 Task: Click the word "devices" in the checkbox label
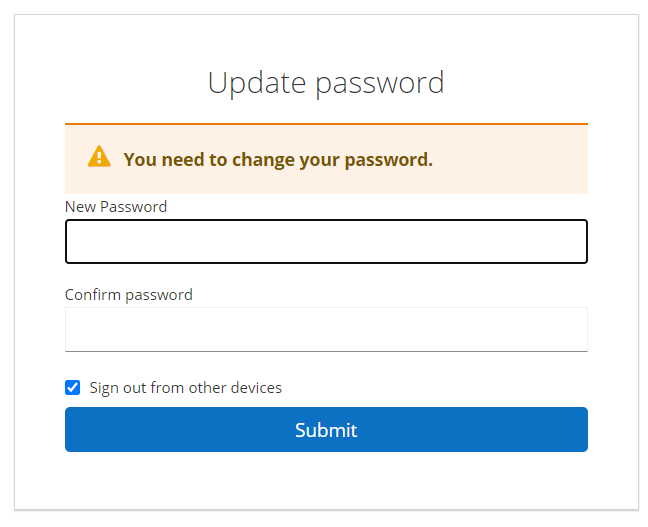[255, 388]
